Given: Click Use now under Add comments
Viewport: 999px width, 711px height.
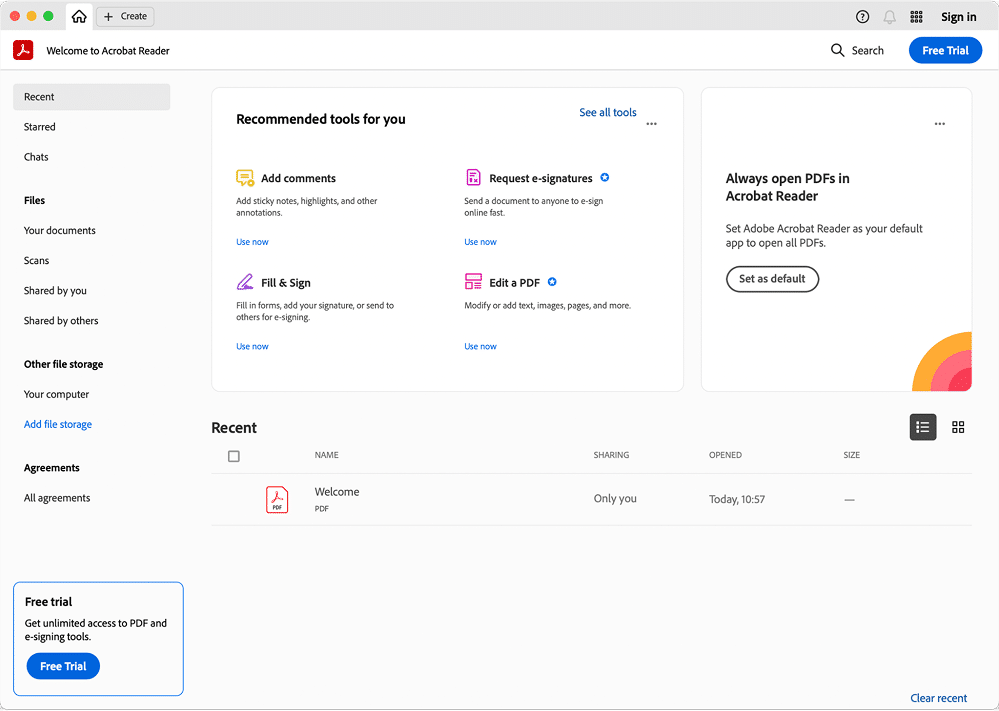Looking at the screenshot, I should click(252, 242).
